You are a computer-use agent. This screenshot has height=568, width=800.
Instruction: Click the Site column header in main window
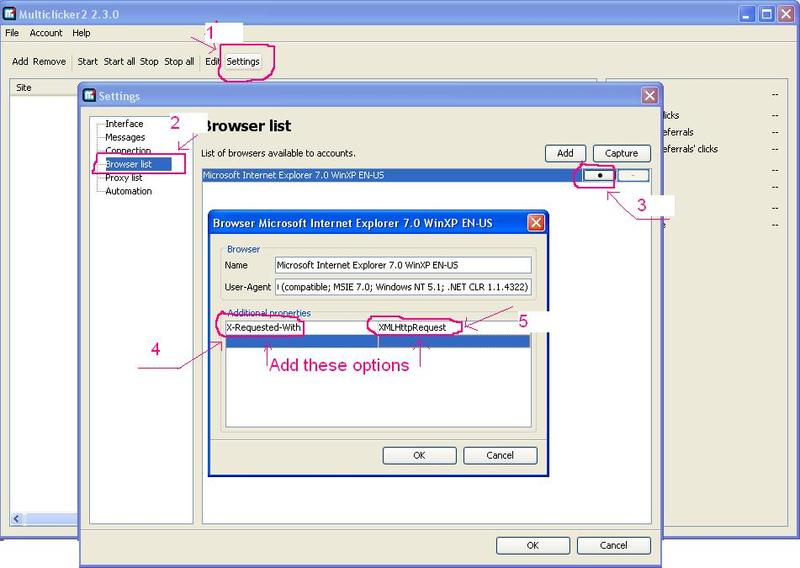(45, 88)
